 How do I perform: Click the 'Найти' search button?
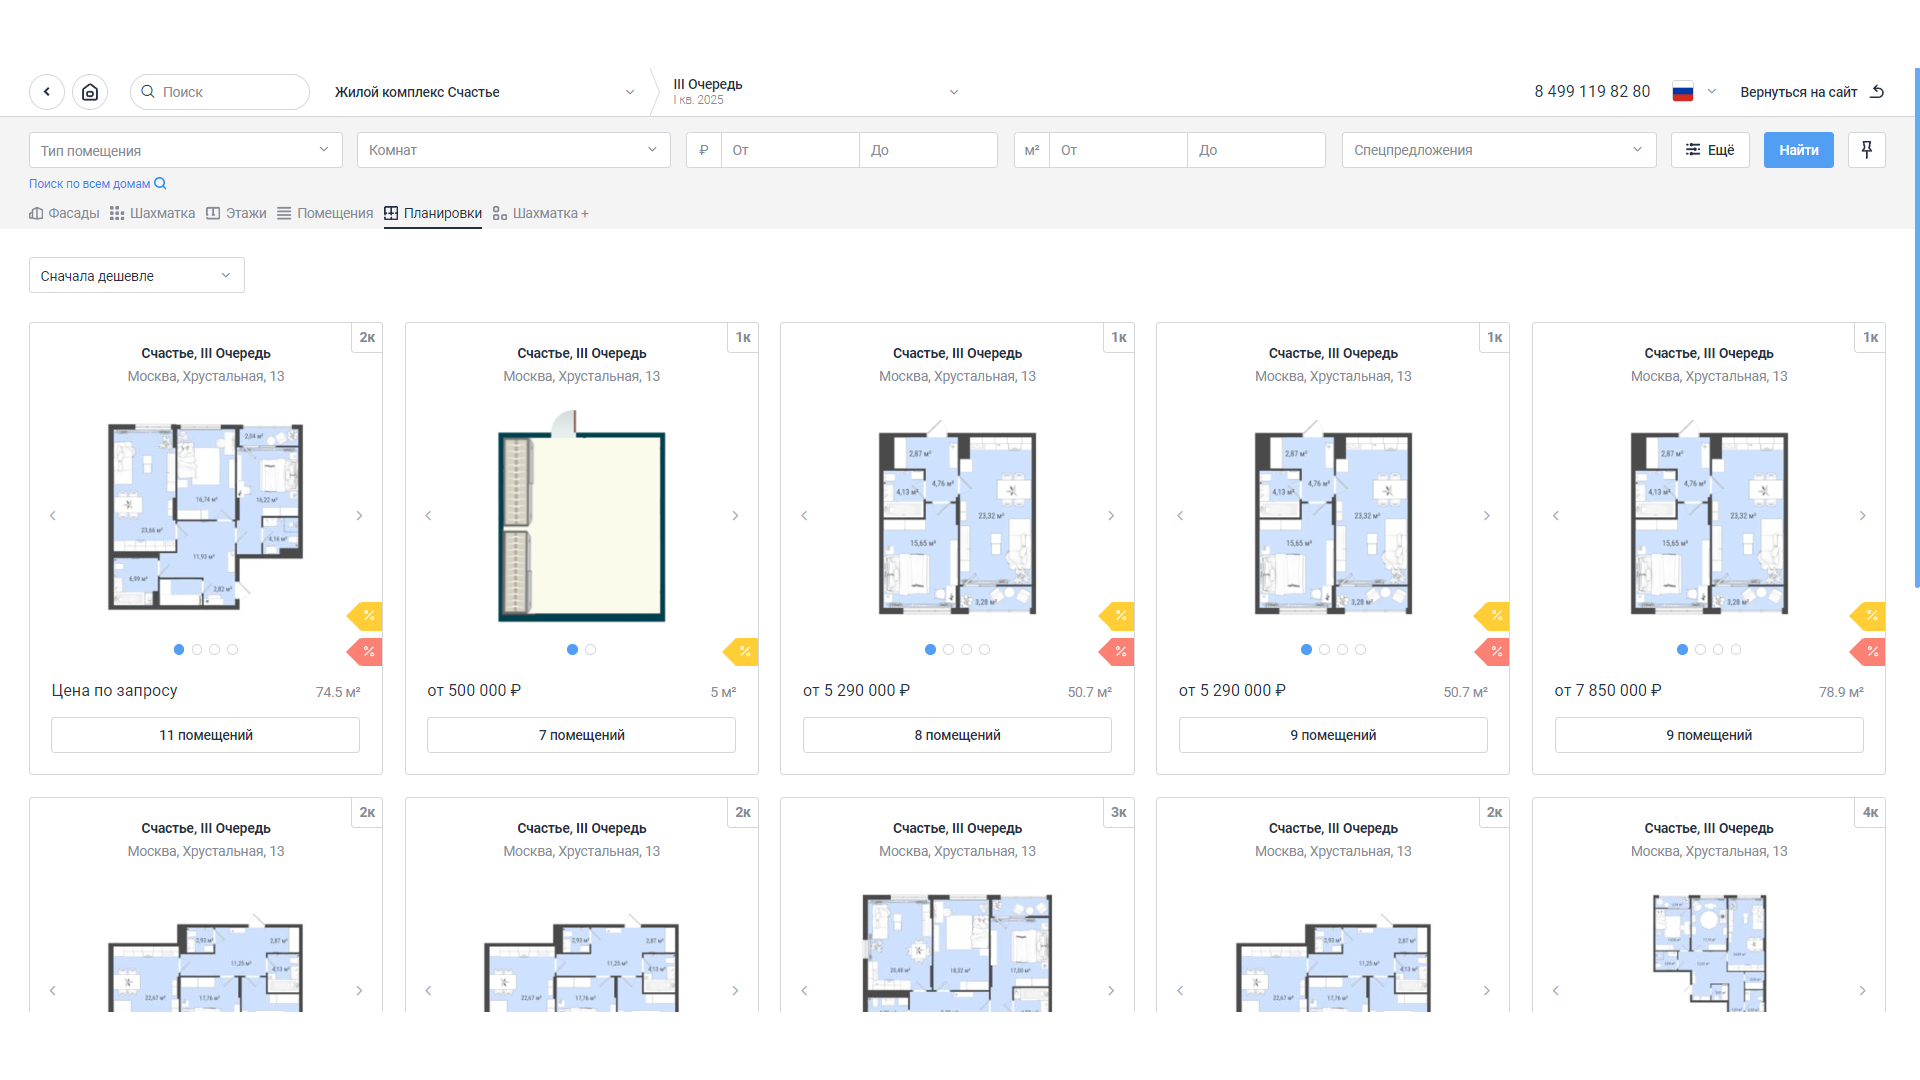click(1799, 150)
